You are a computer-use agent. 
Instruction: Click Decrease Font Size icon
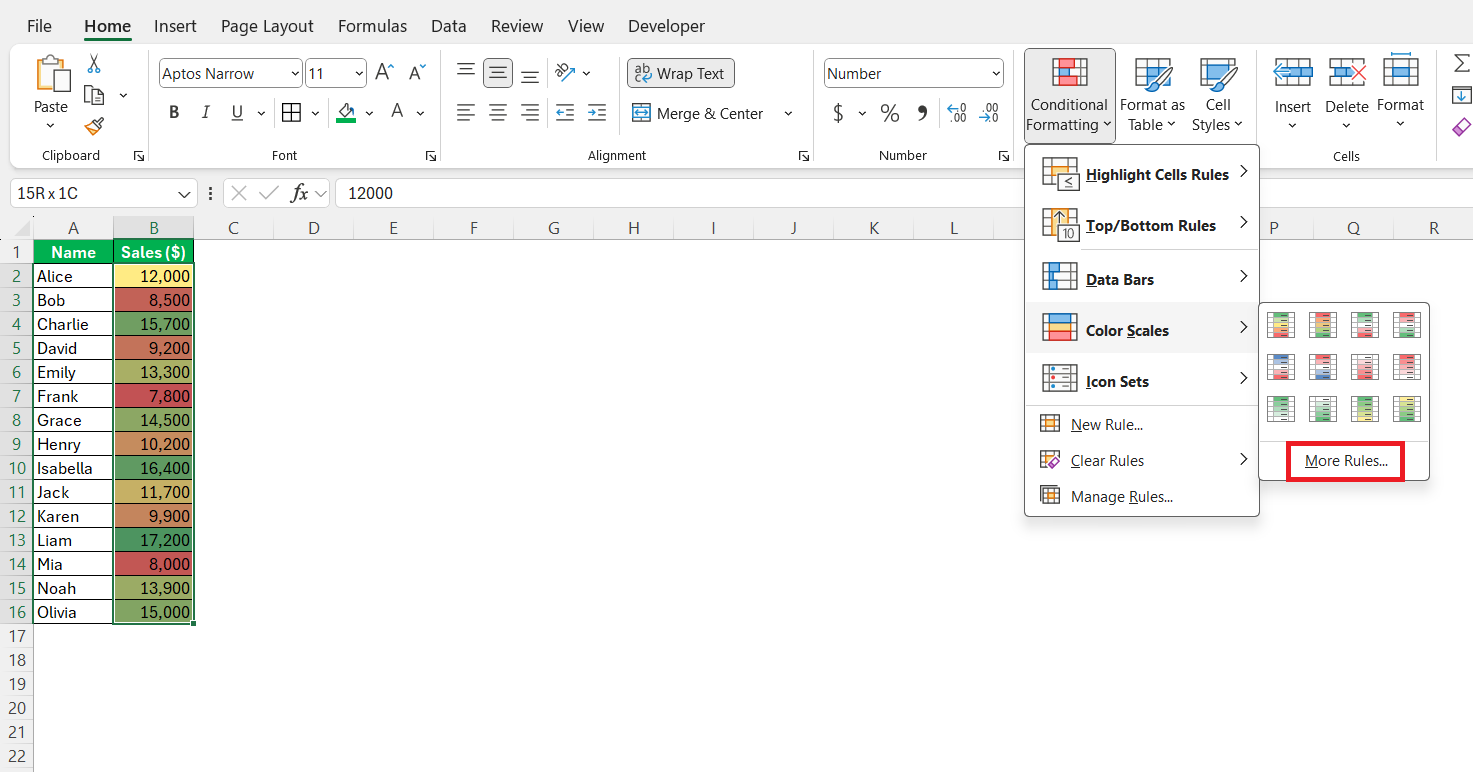pos(417,73)
